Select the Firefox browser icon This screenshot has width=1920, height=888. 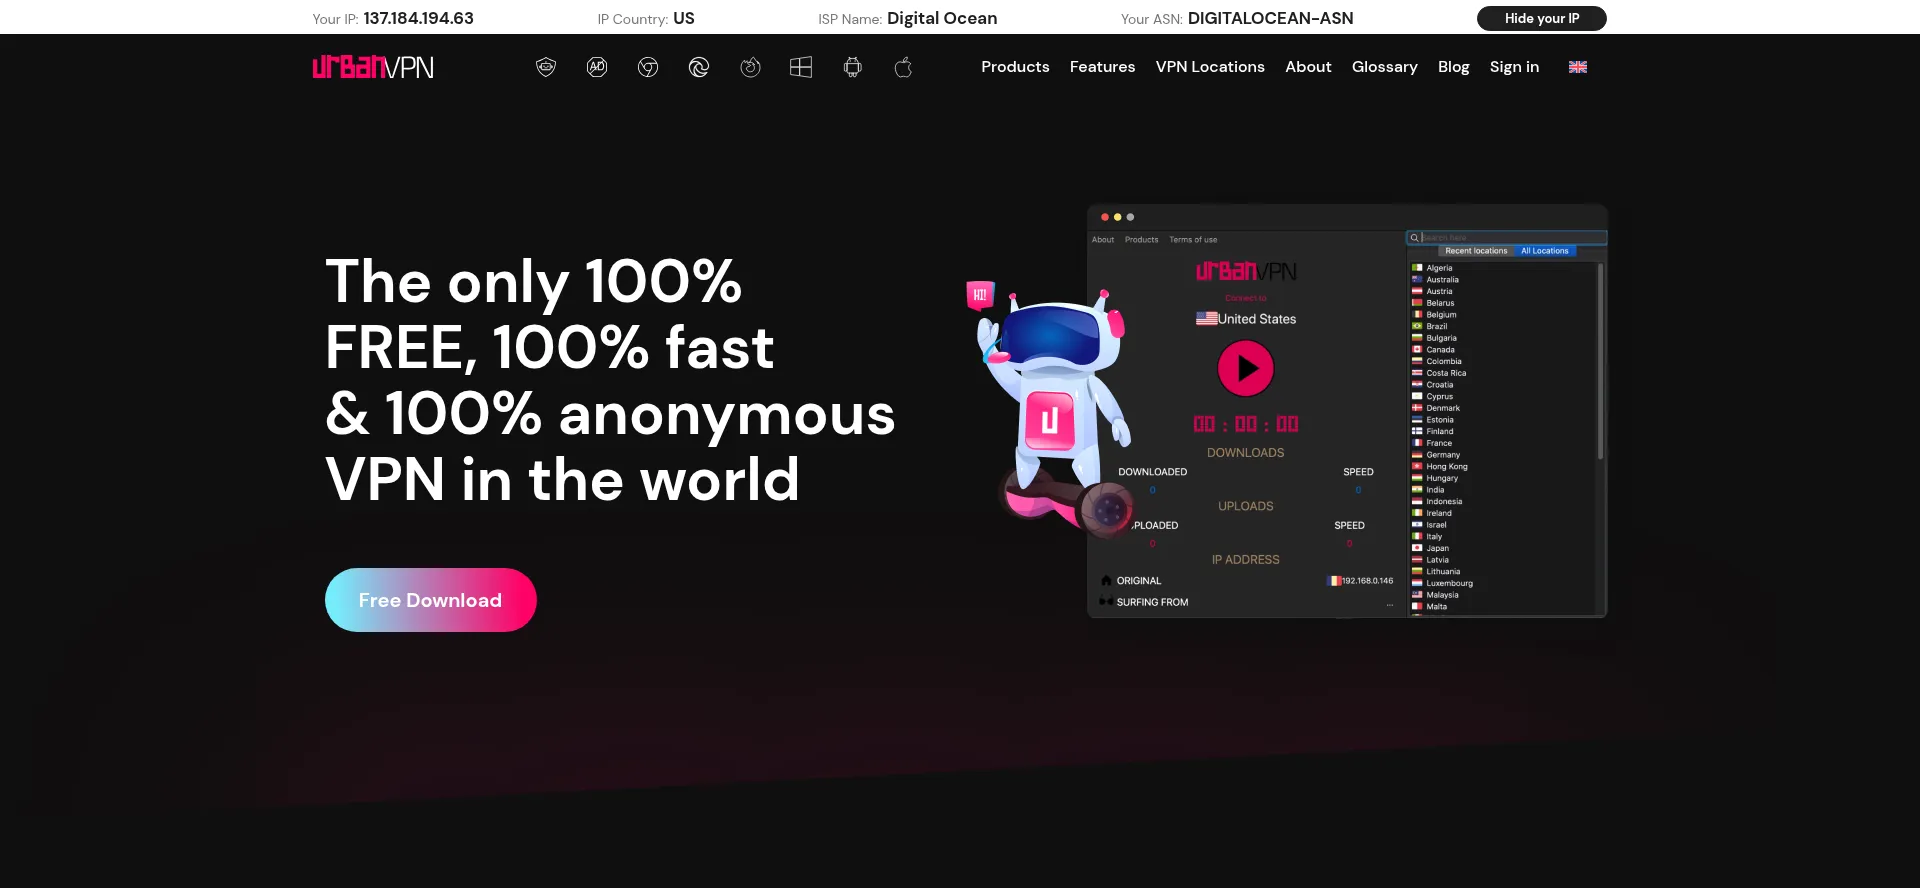750,67
